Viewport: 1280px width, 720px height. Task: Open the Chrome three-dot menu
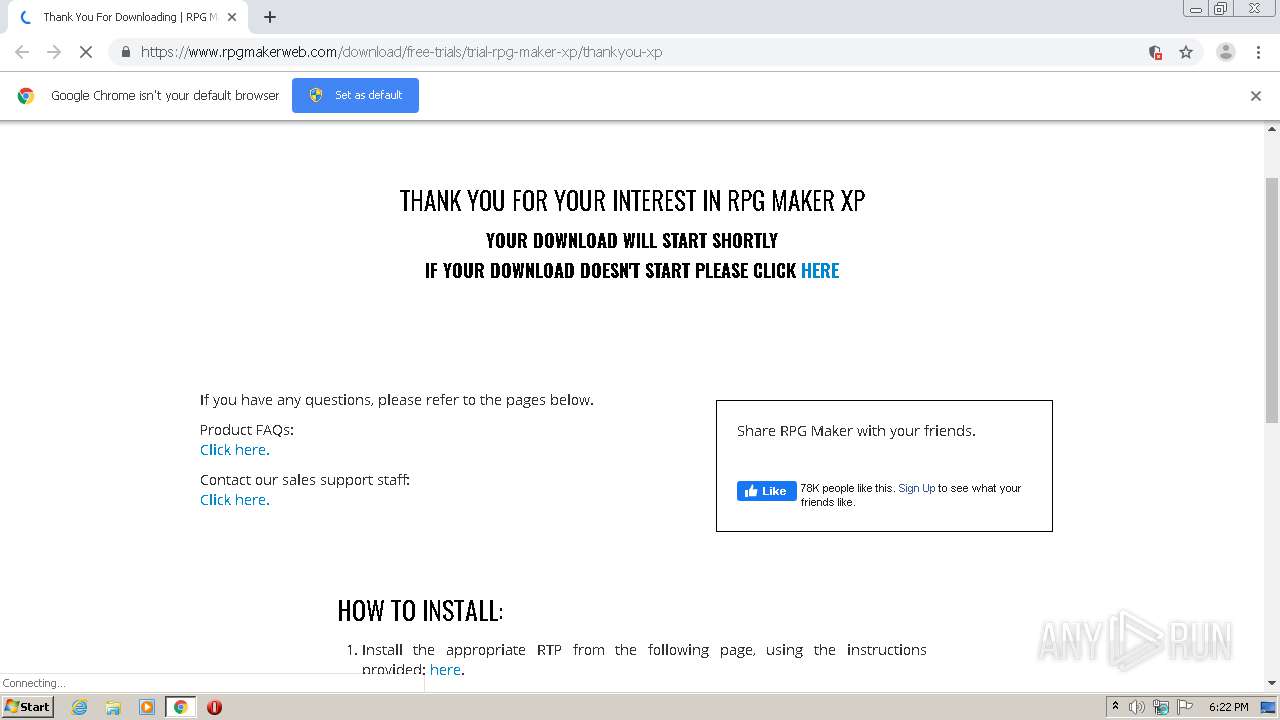click(1258, 52)
